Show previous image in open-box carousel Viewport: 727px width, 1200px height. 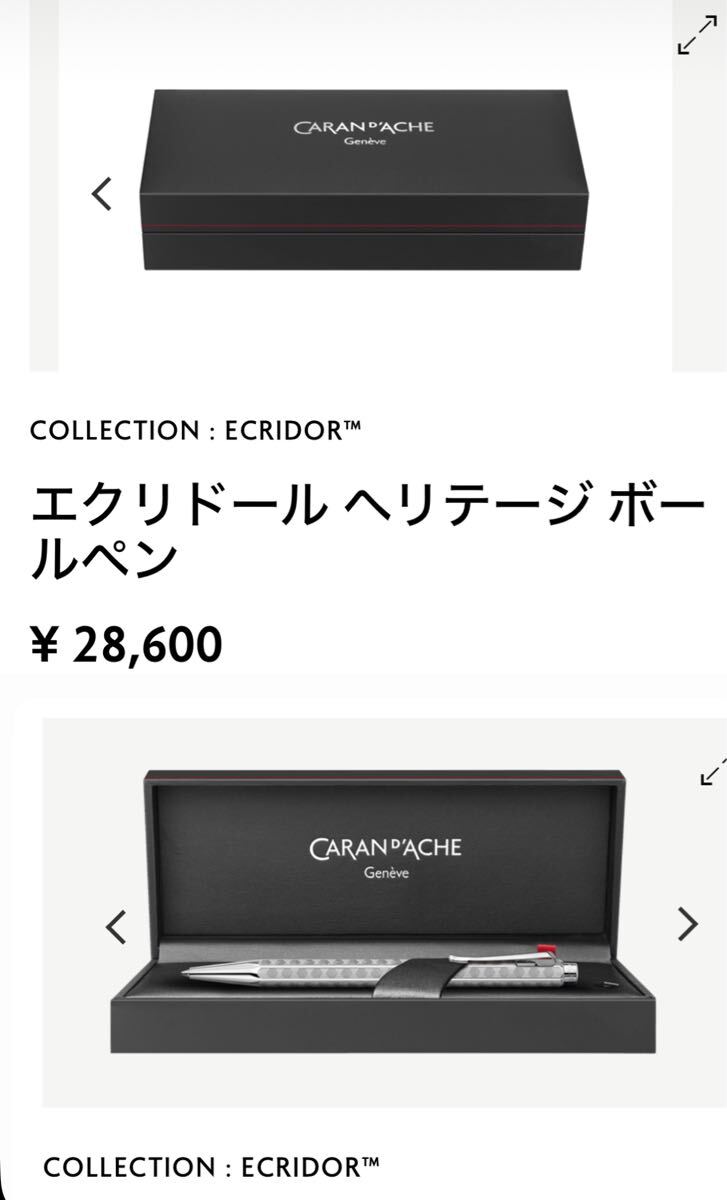[x=116, y=927]
